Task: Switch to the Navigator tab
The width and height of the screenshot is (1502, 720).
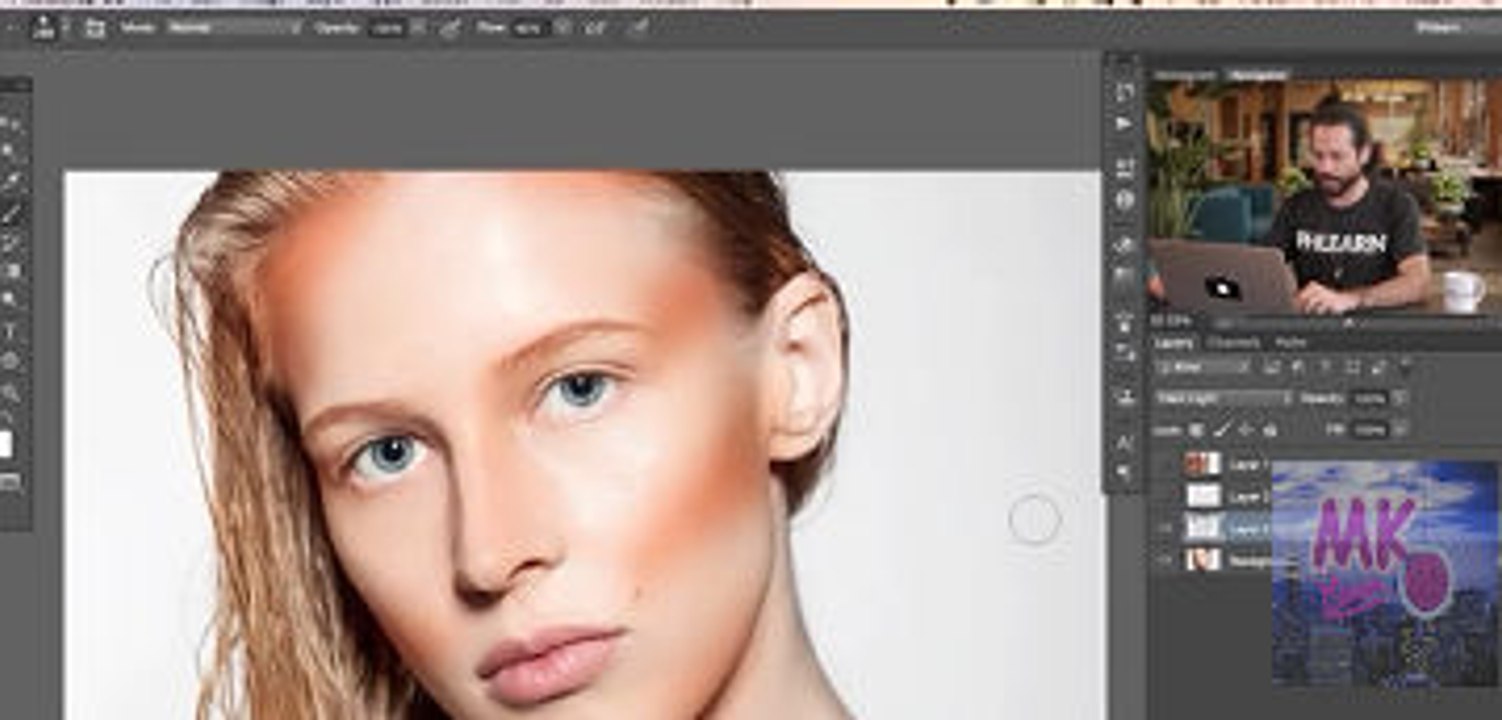Action: click(1257, 75)
